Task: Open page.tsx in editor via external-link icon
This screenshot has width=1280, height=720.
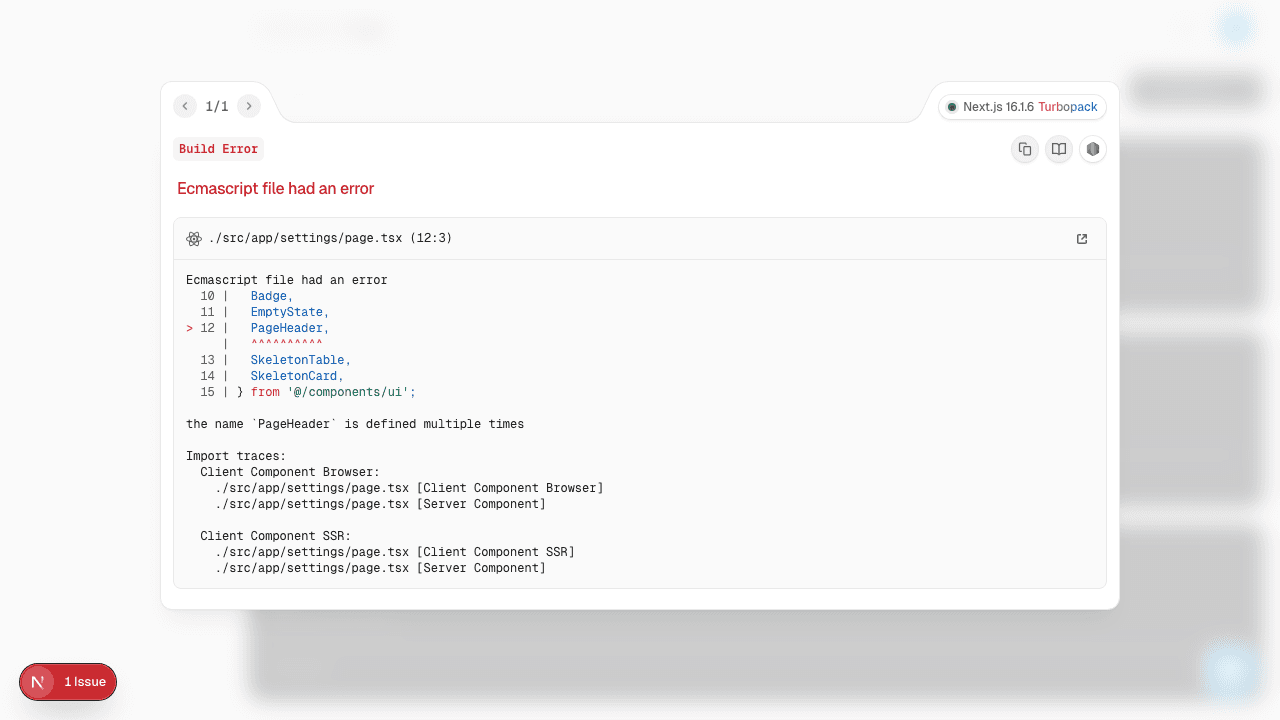Action: pyautogui.click(x=1082, y=239)
